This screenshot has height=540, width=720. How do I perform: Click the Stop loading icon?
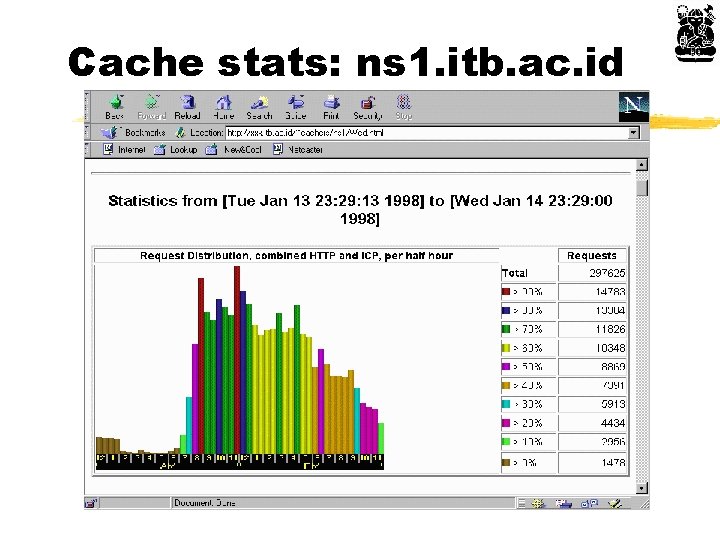(404, 107)
